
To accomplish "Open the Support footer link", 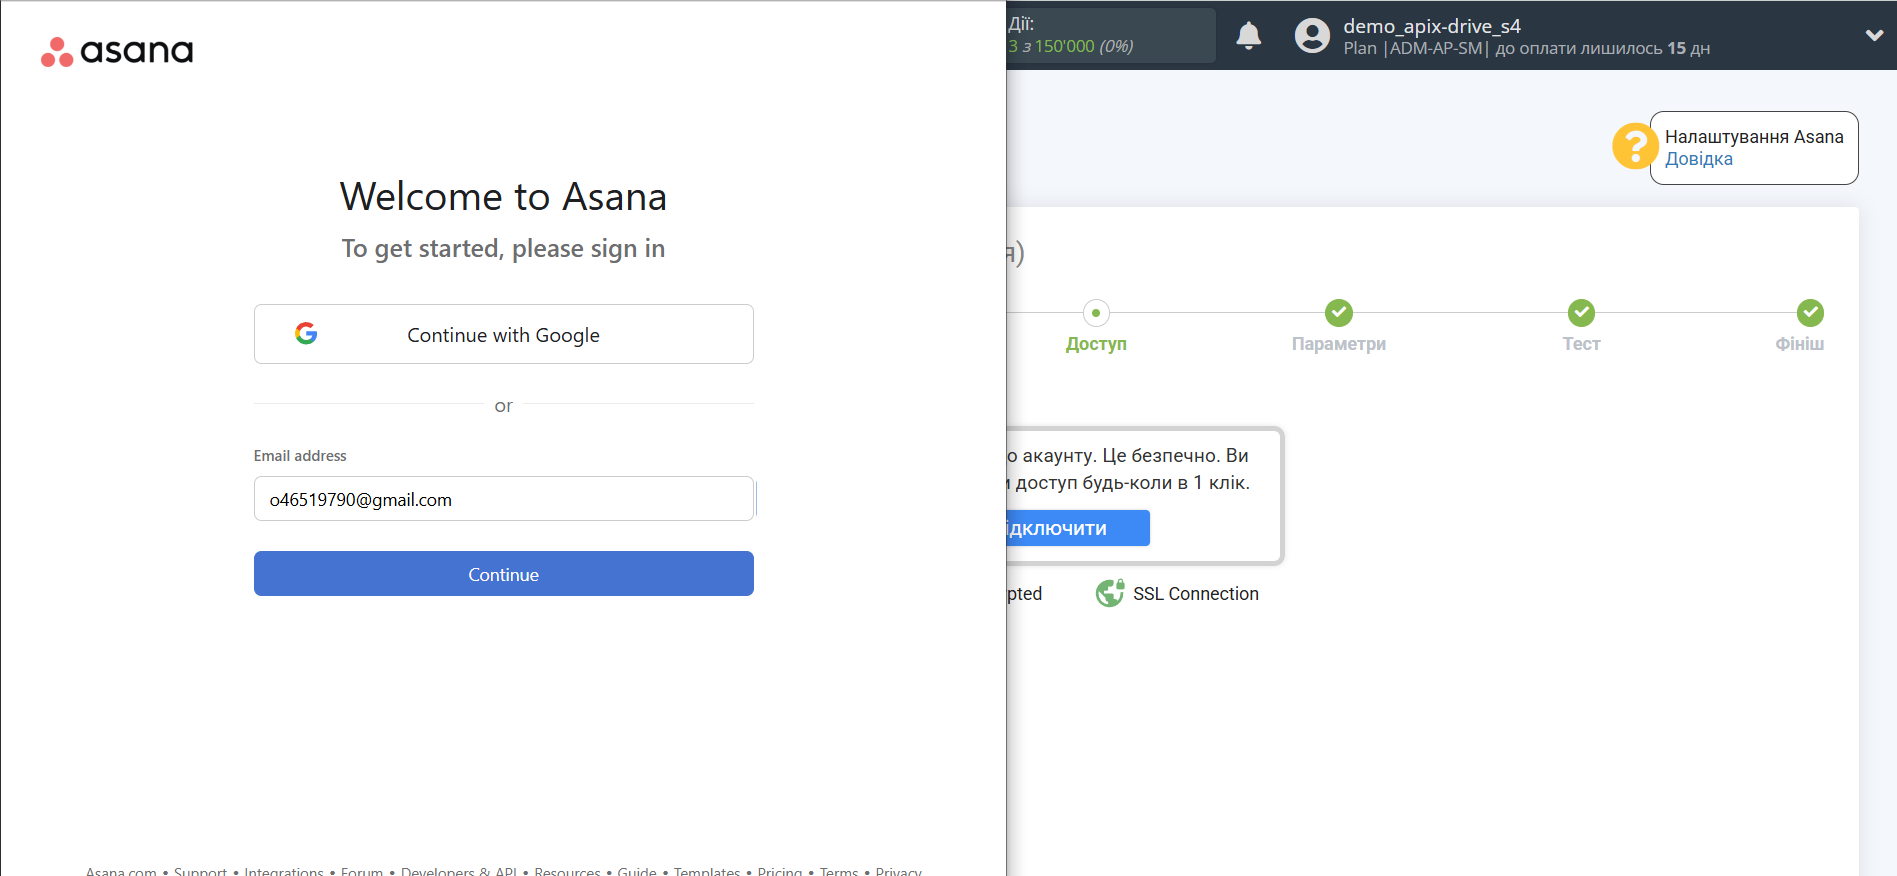I will (x=200, y=871).
